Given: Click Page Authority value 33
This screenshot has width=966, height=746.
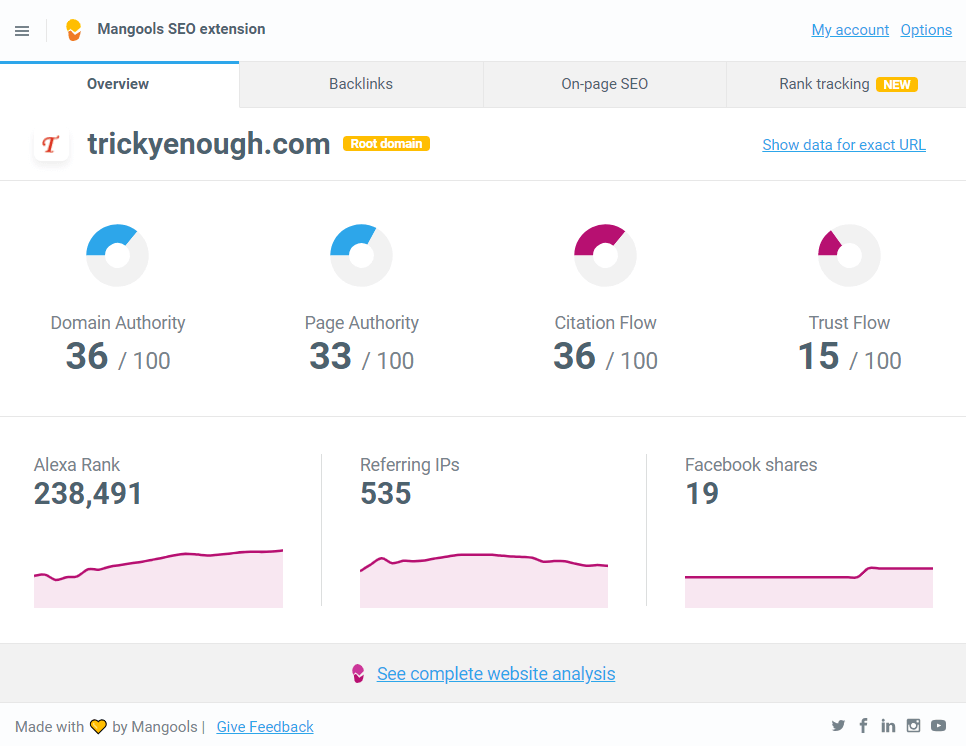Looking at the screenshot, I should pos(331,356).
